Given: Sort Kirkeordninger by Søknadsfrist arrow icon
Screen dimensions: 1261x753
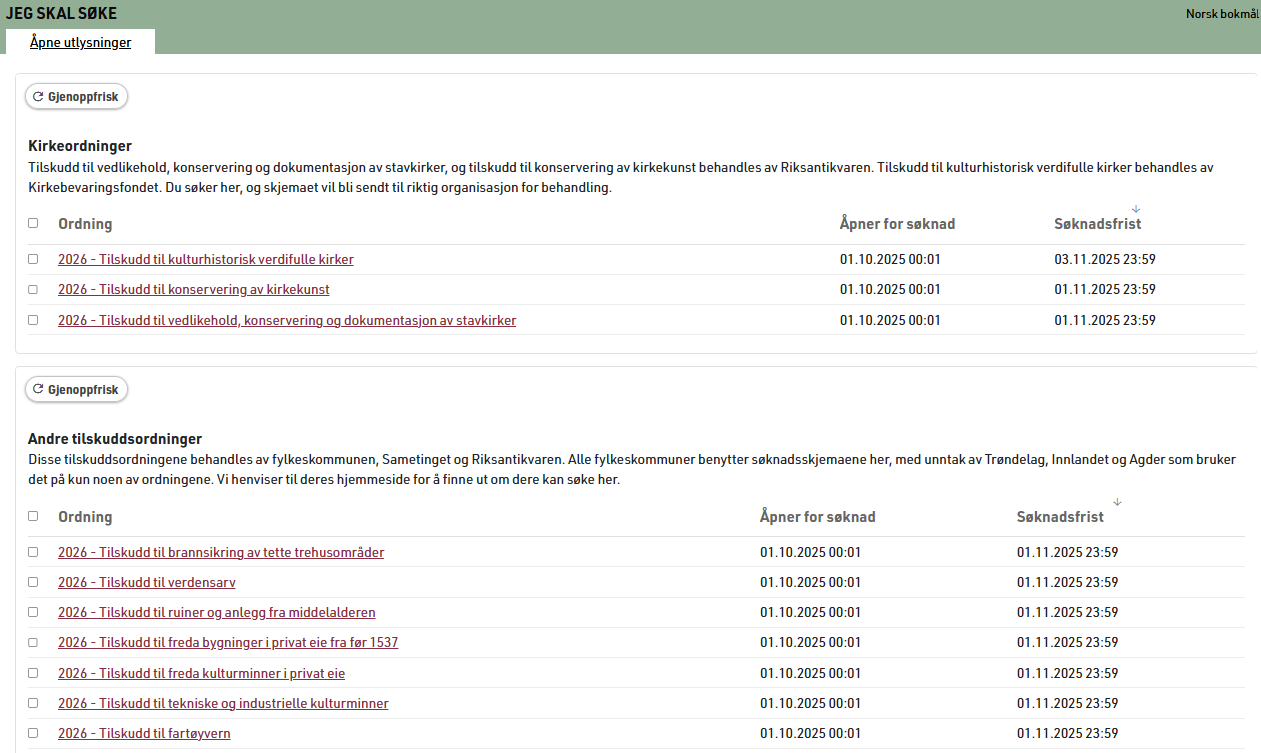Looking at the screenshot, I should pyautogui.click(x=1136, y=209).
